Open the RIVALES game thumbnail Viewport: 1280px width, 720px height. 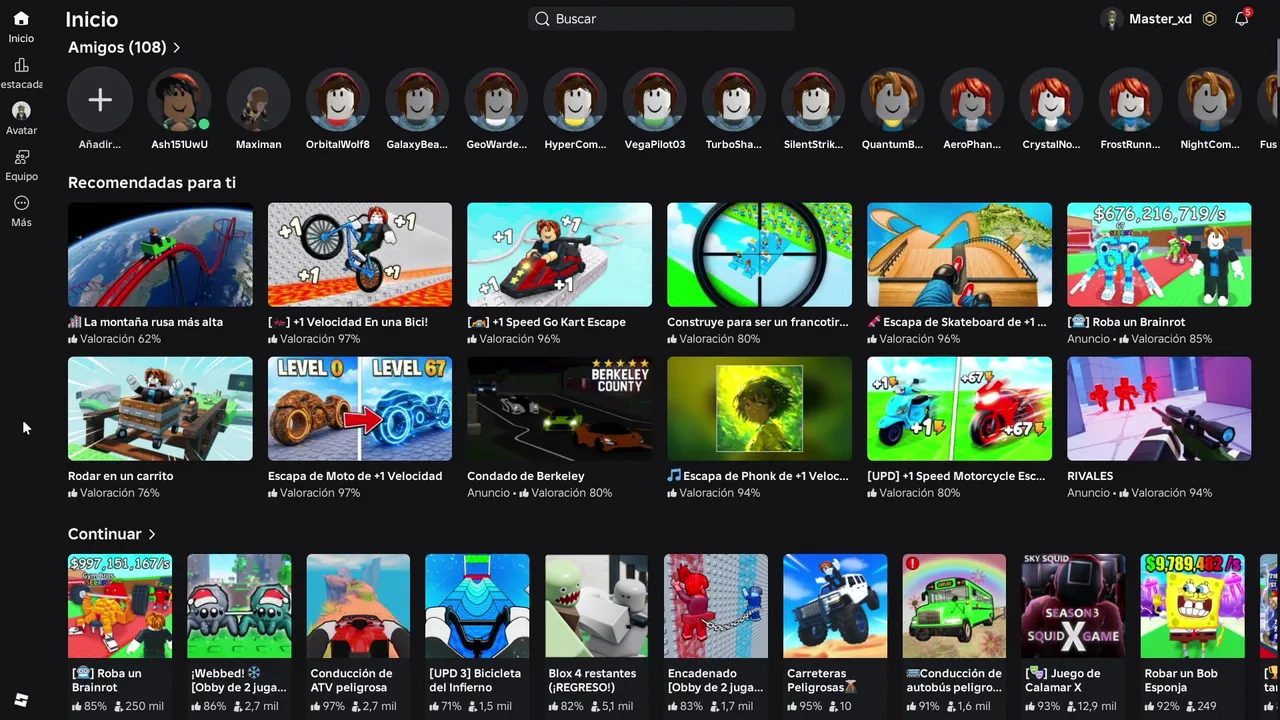[x=1159, y=409]
